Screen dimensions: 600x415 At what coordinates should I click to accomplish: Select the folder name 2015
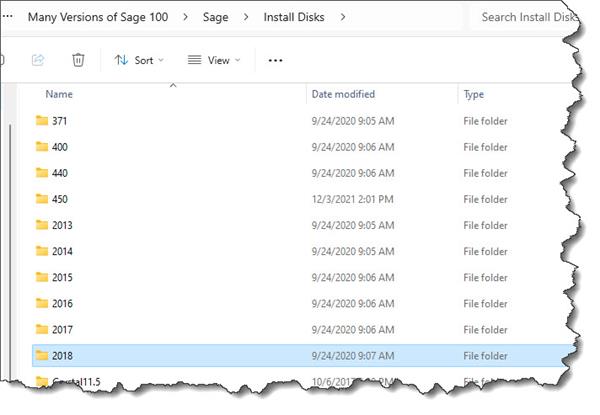[62, 277]
